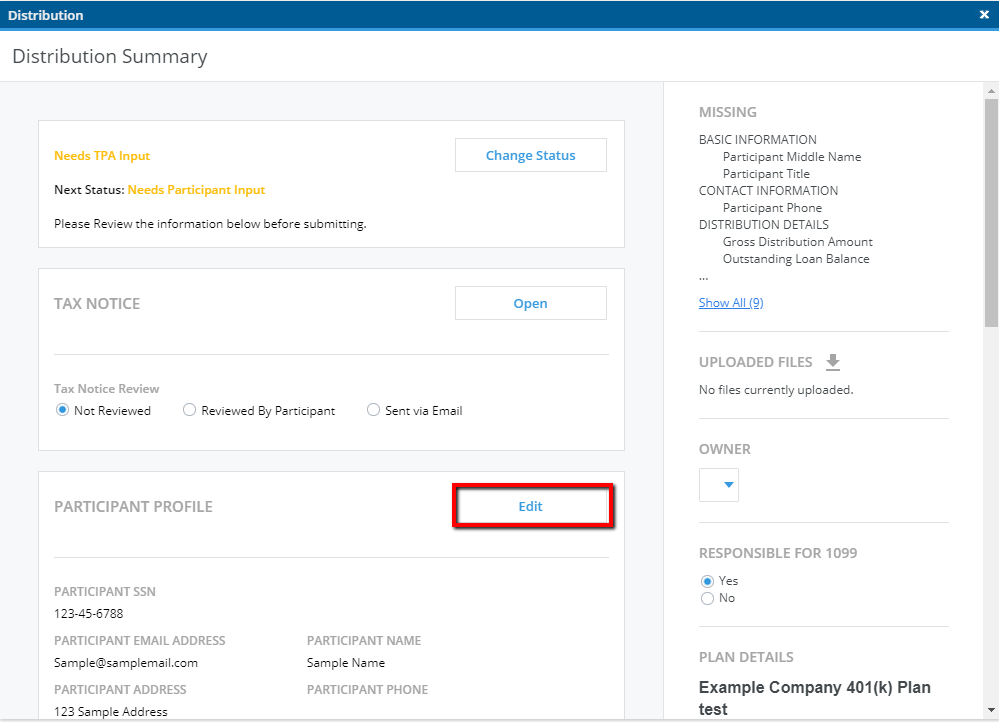999x722 pixels.
Task: Show all 9 missing items
Action: point(731,303)
